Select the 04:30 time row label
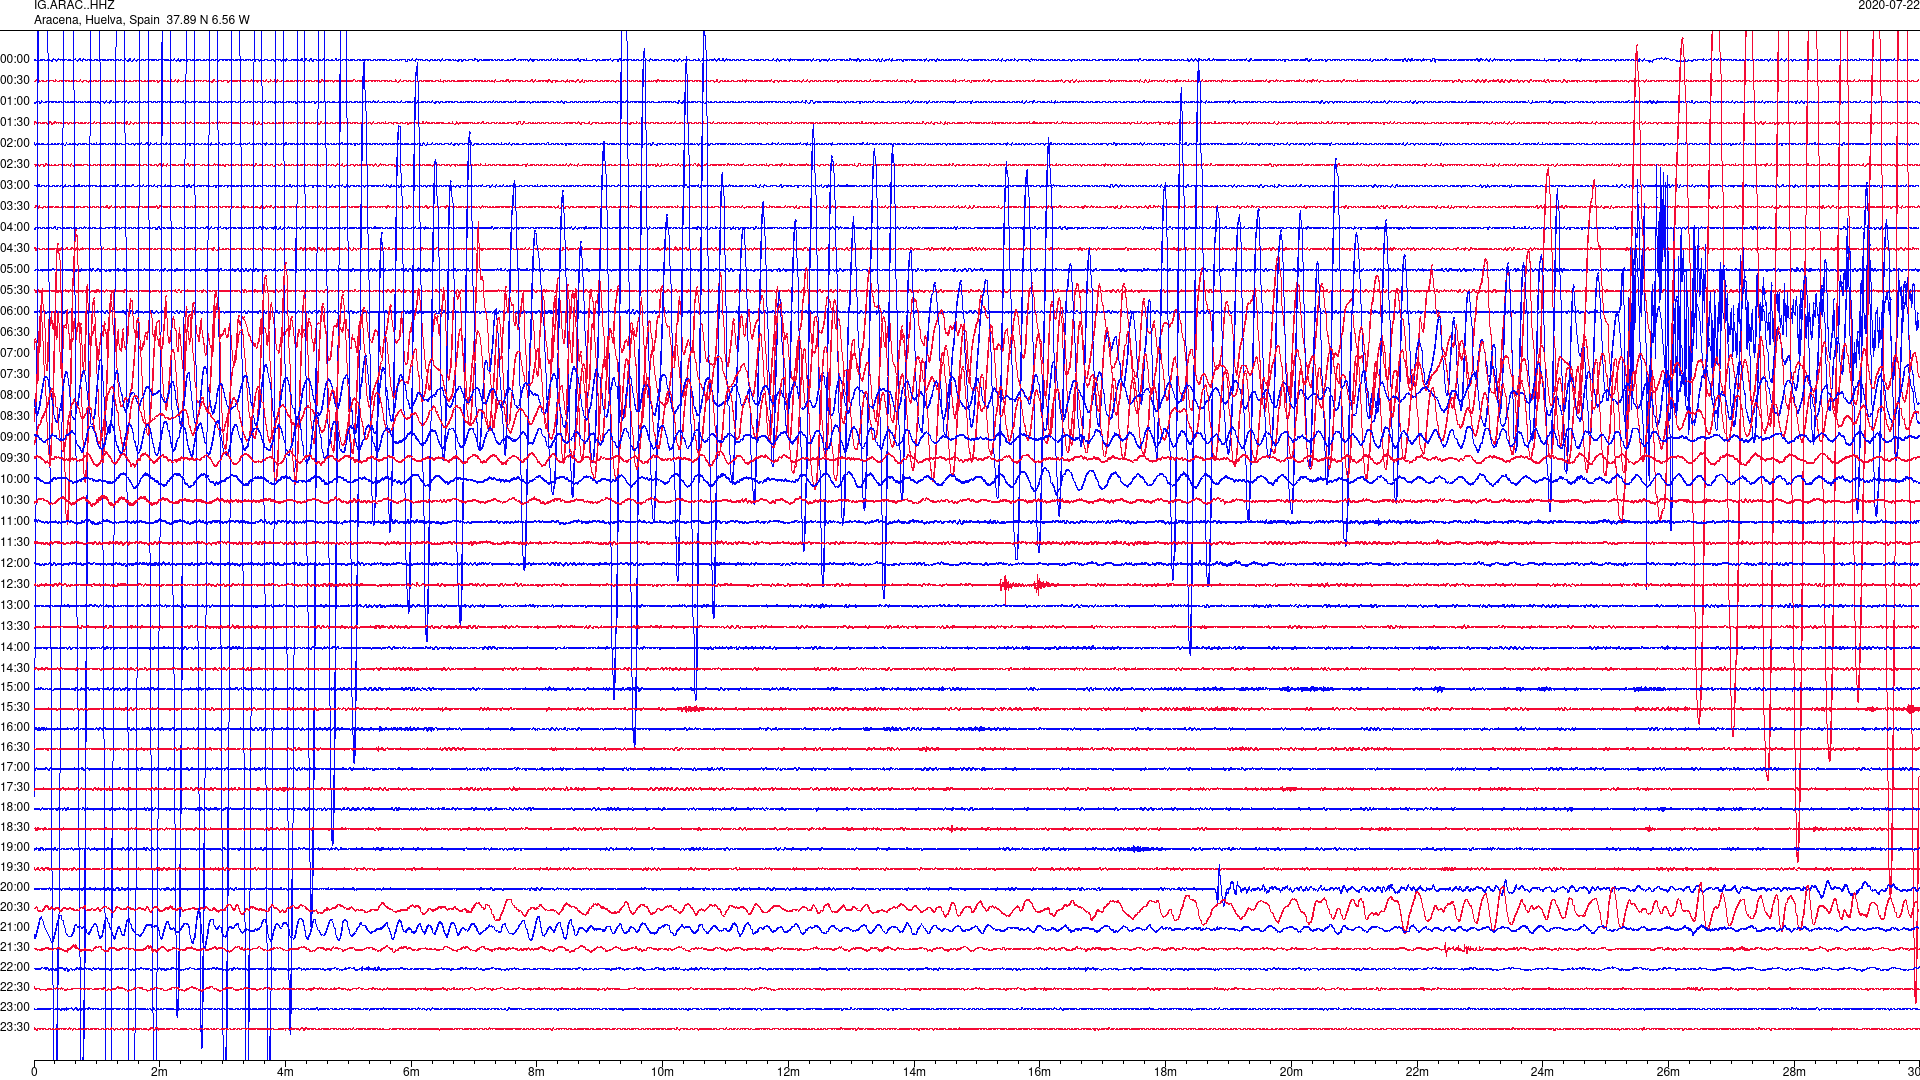The image size is (1920, 1080). pos(15,249)
